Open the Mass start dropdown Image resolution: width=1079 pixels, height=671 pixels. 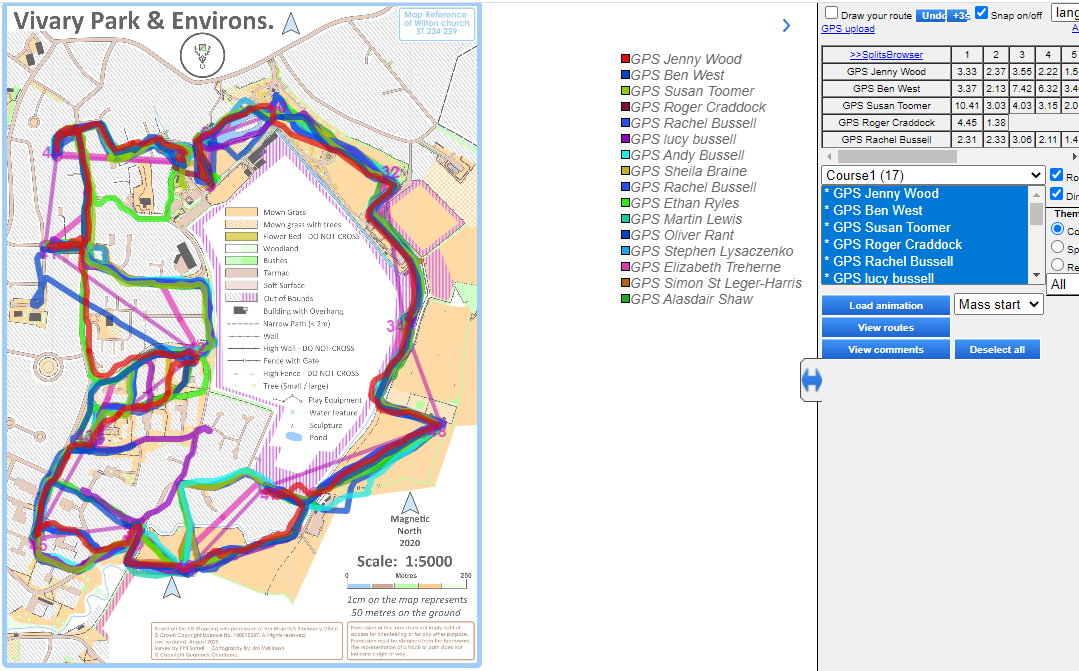pos(998,304)
